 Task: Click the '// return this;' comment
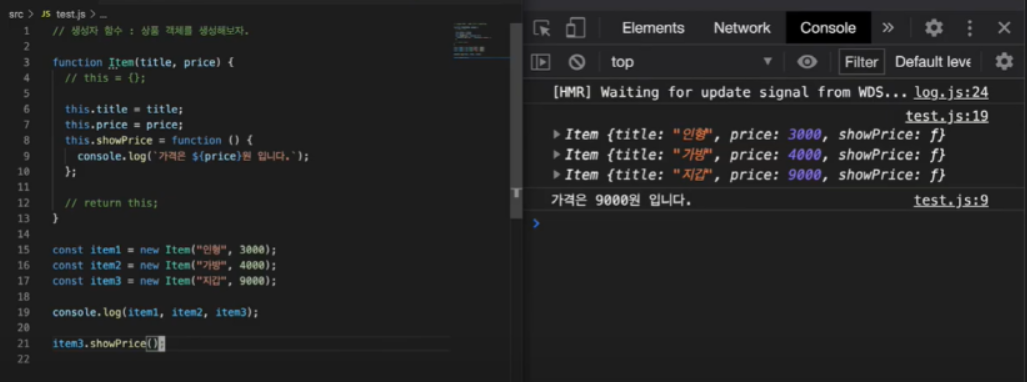(x=111, y=202)
